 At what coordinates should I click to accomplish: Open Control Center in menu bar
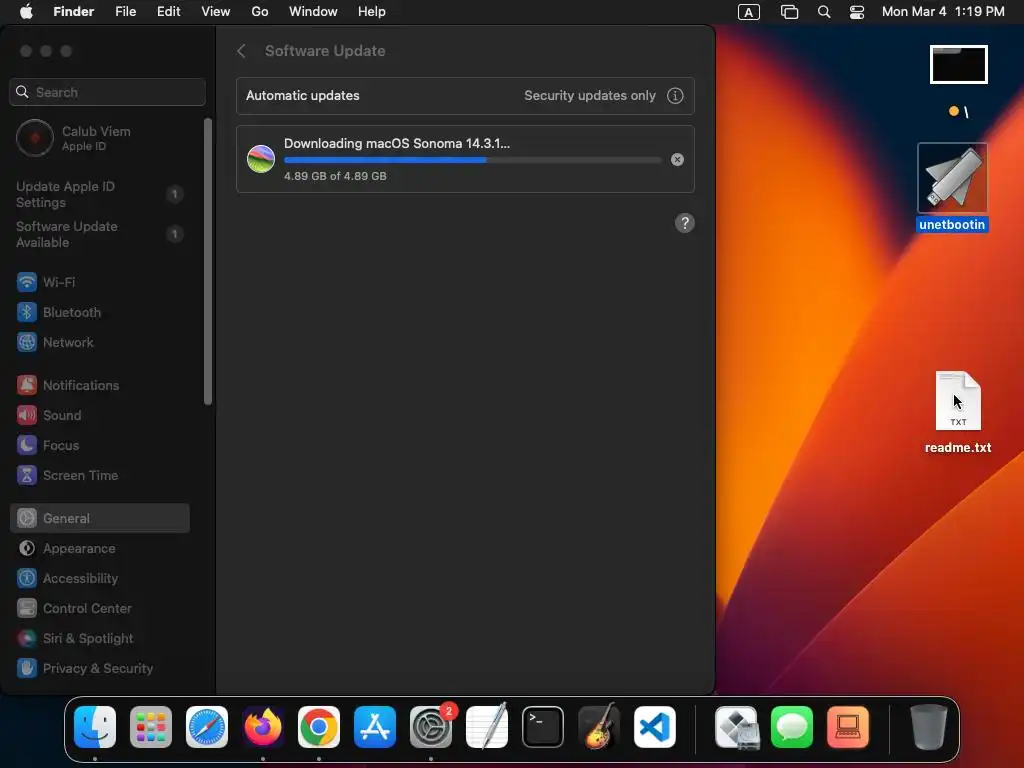(857, 12)
